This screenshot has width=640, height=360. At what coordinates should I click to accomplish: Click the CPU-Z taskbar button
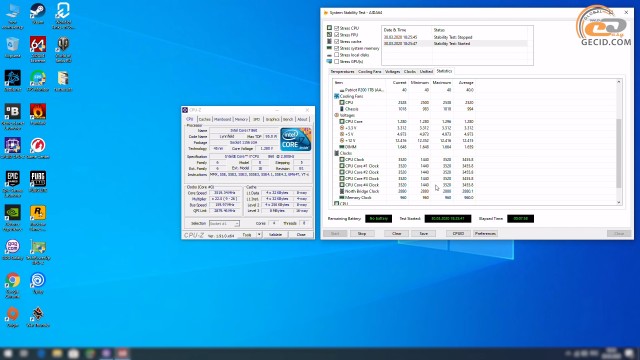click(106, 353)
